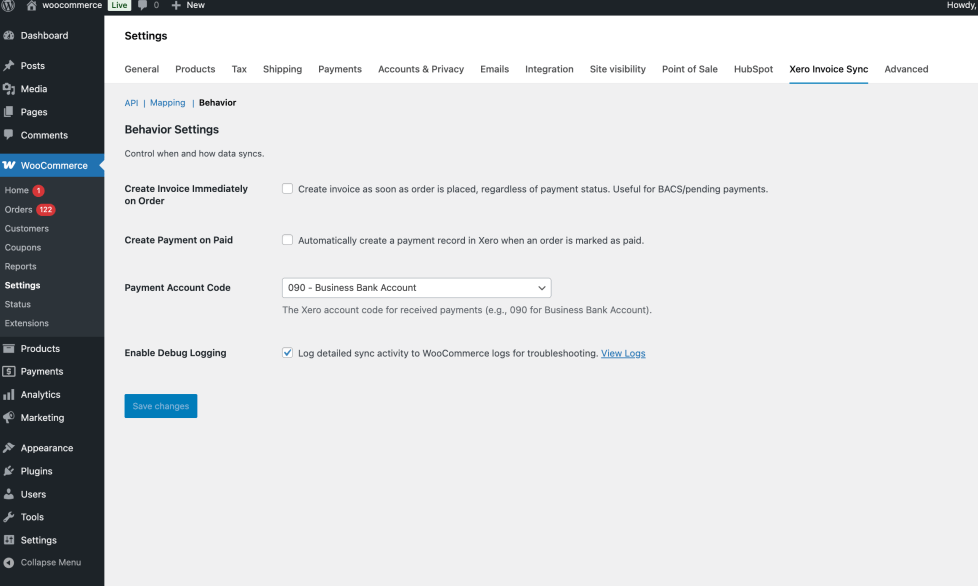Screen dimensions: 978x586
Task: Click the Comments speech bubble icon in sidebar
Action: [9, 135]
